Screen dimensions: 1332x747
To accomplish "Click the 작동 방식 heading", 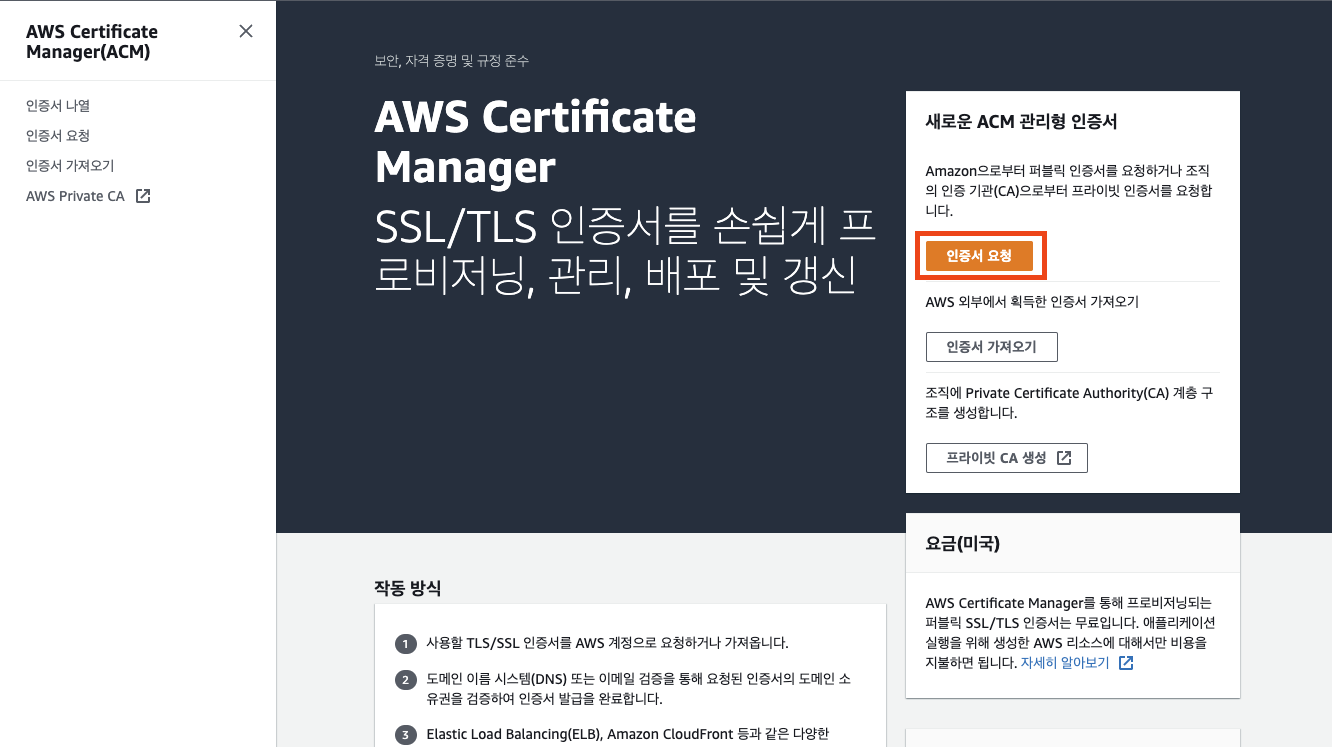I will click(x=407, y=587).
